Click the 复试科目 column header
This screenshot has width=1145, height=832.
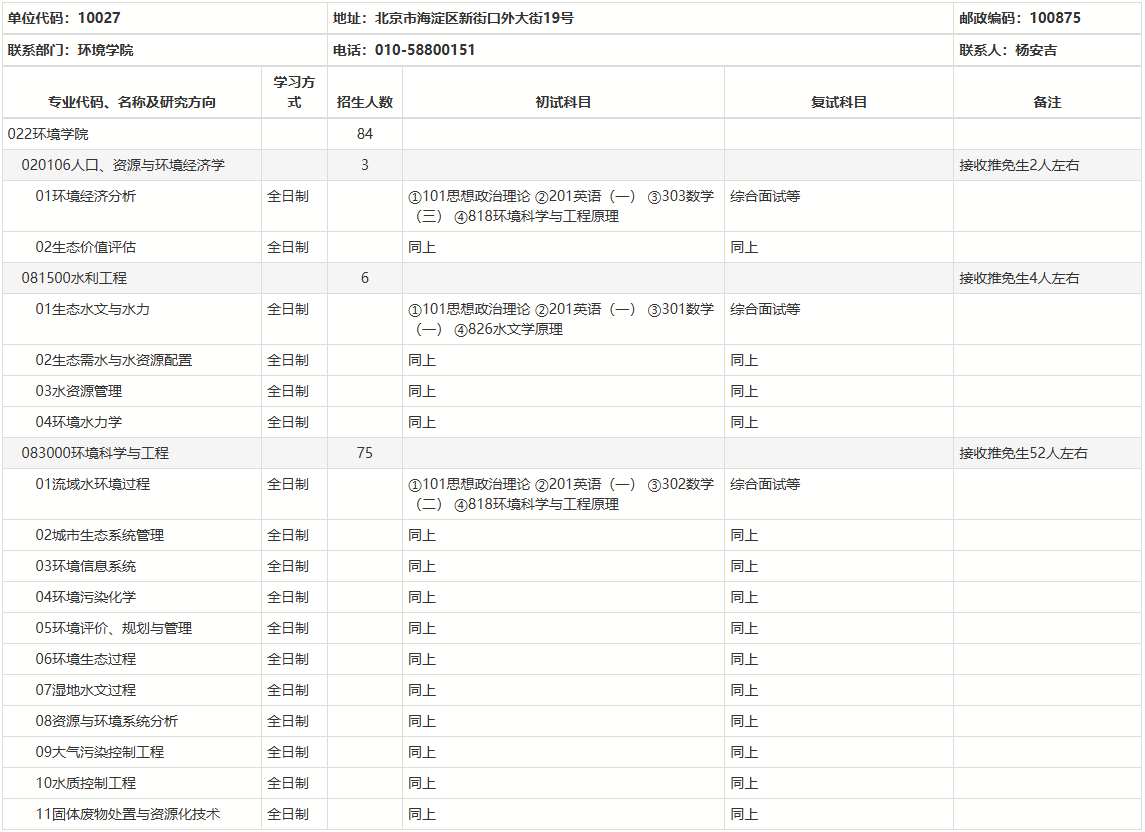click(x=838, y=102)
